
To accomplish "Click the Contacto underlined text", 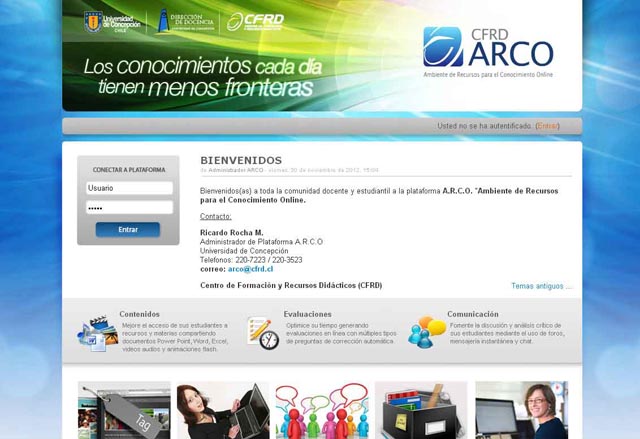I will [x=216, y=217].
